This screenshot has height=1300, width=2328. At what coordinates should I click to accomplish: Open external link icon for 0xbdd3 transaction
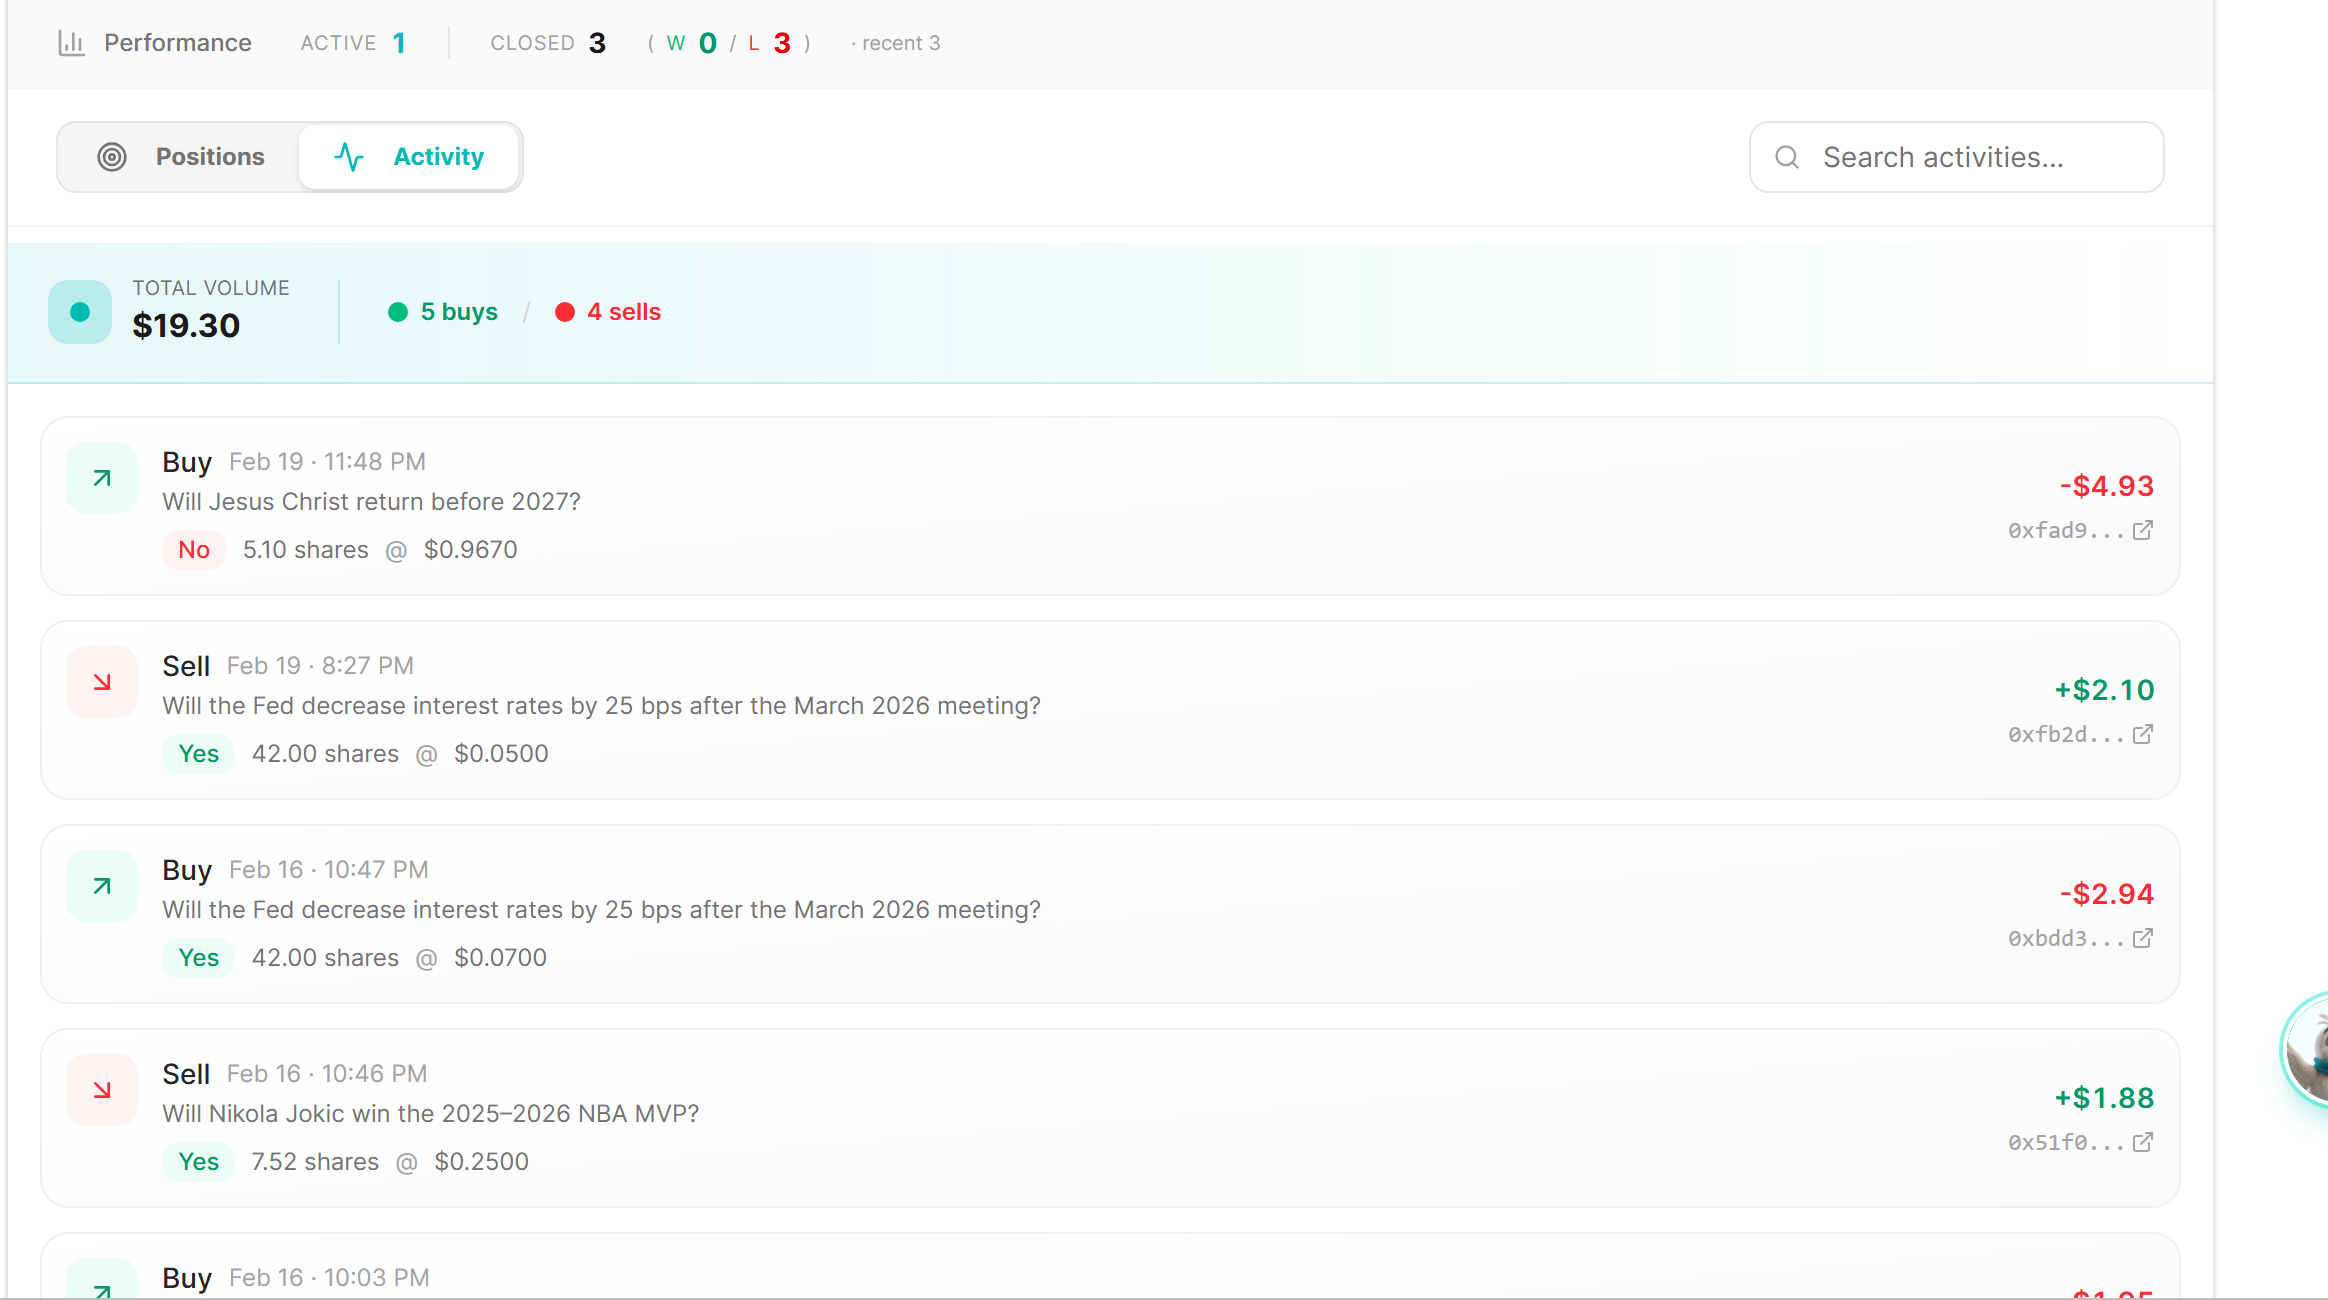pyautogui.click(x=2142, y=938)
